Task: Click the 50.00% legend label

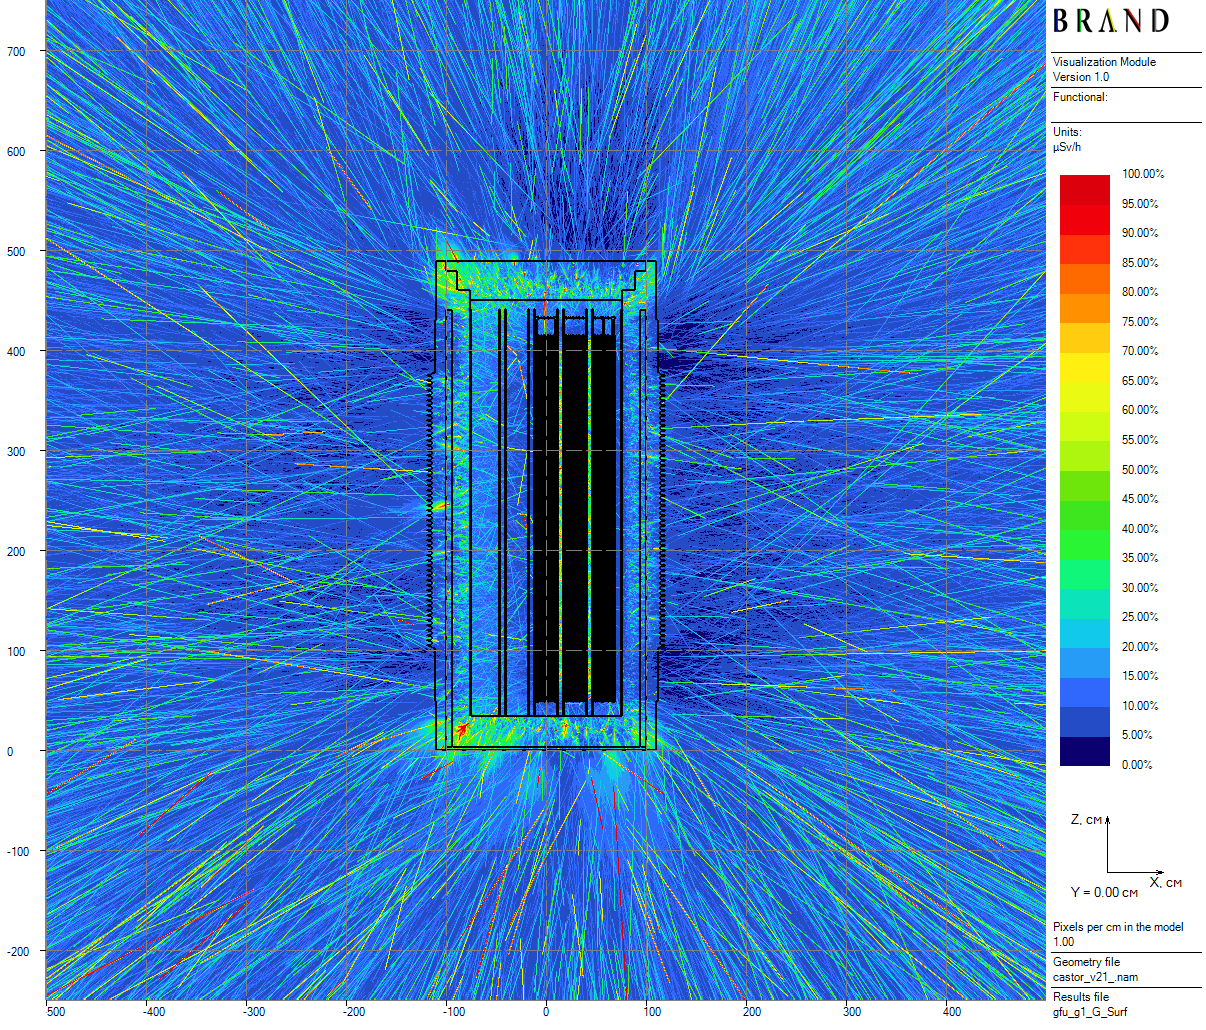Action: point(1139,470)
